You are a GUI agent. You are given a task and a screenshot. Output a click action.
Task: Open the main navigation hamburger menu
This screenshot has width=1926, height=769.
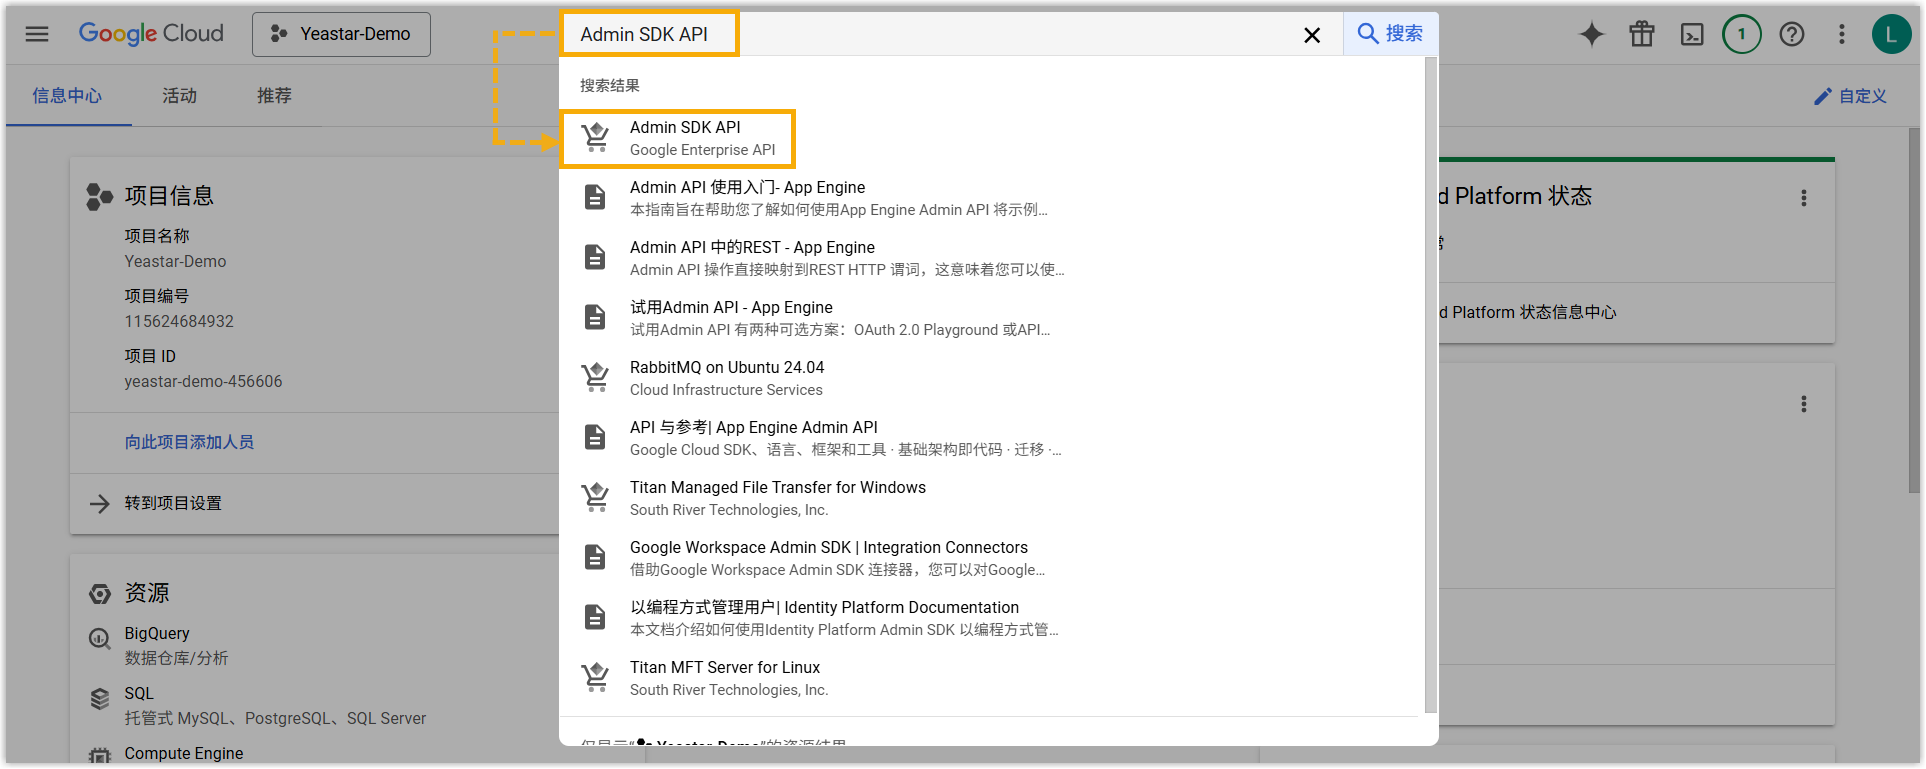click(x=37, y=34)
